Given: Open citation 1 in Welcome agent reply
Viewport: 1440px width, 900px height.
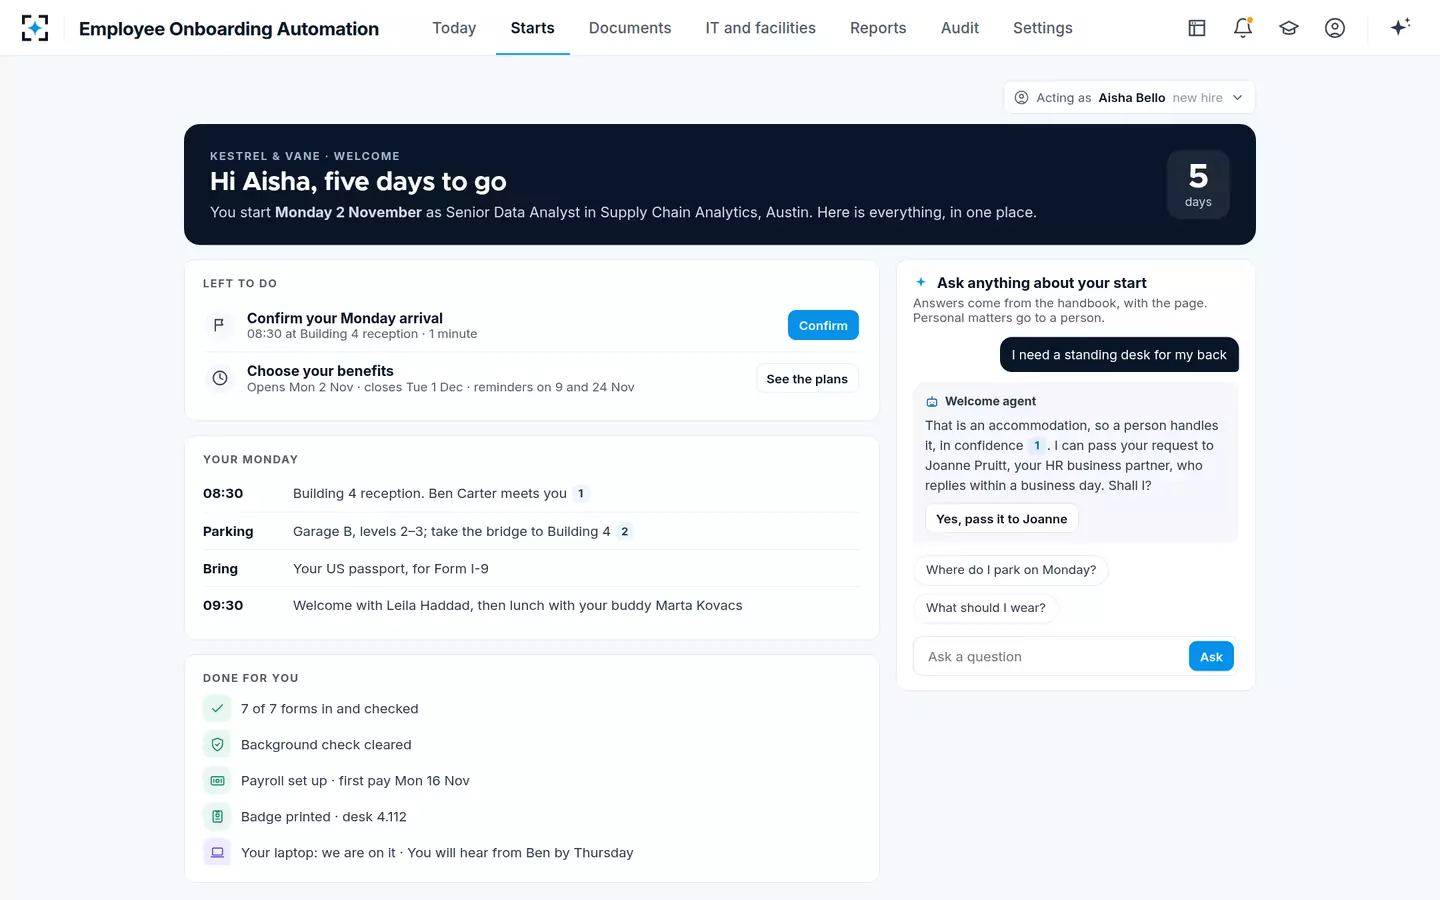Looking at the screenshot, I should pyautogui.click(x=1037, y=446).
